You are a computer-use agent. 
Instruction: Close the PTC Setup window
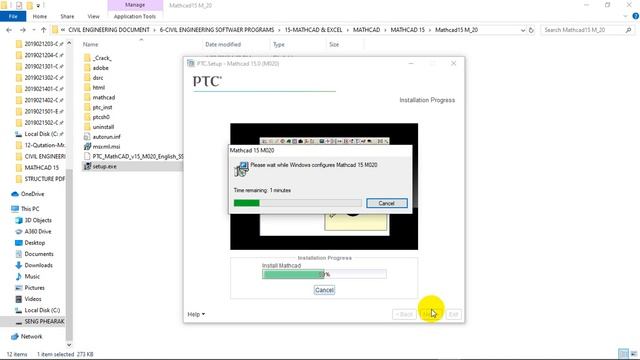point(453,63)
